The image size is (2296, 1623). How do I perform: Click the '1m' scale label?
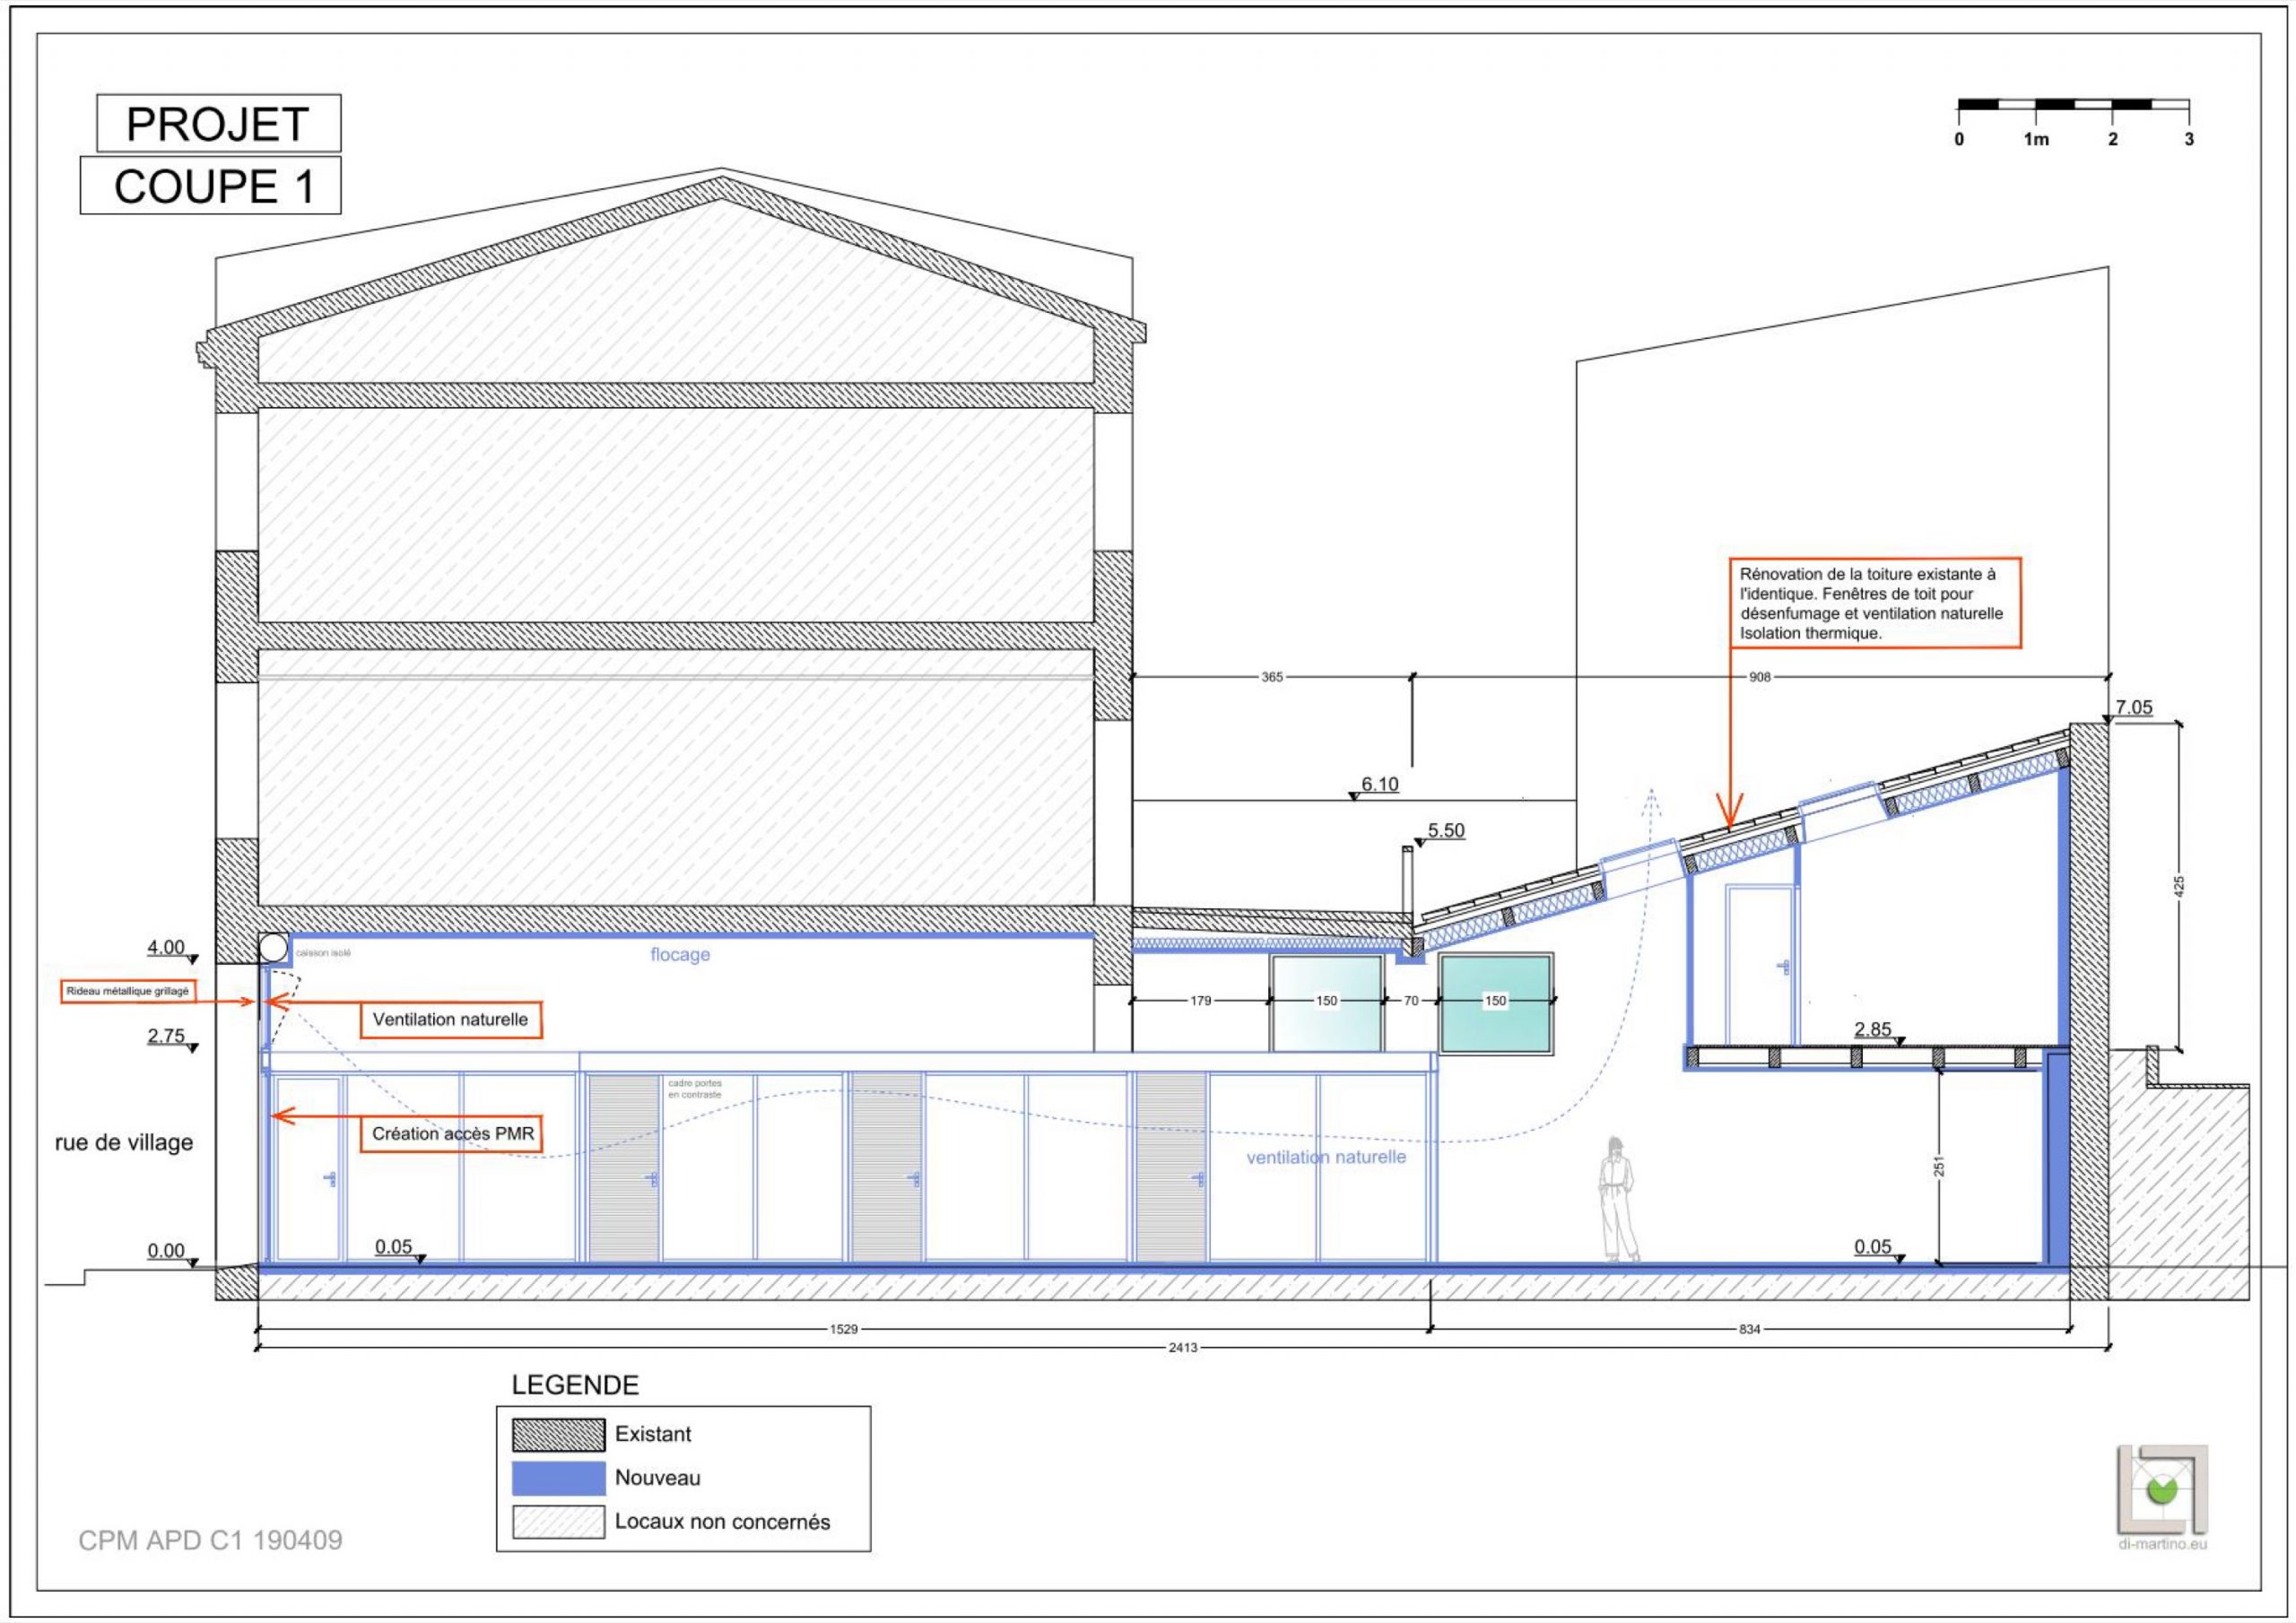pos(2036,140)
